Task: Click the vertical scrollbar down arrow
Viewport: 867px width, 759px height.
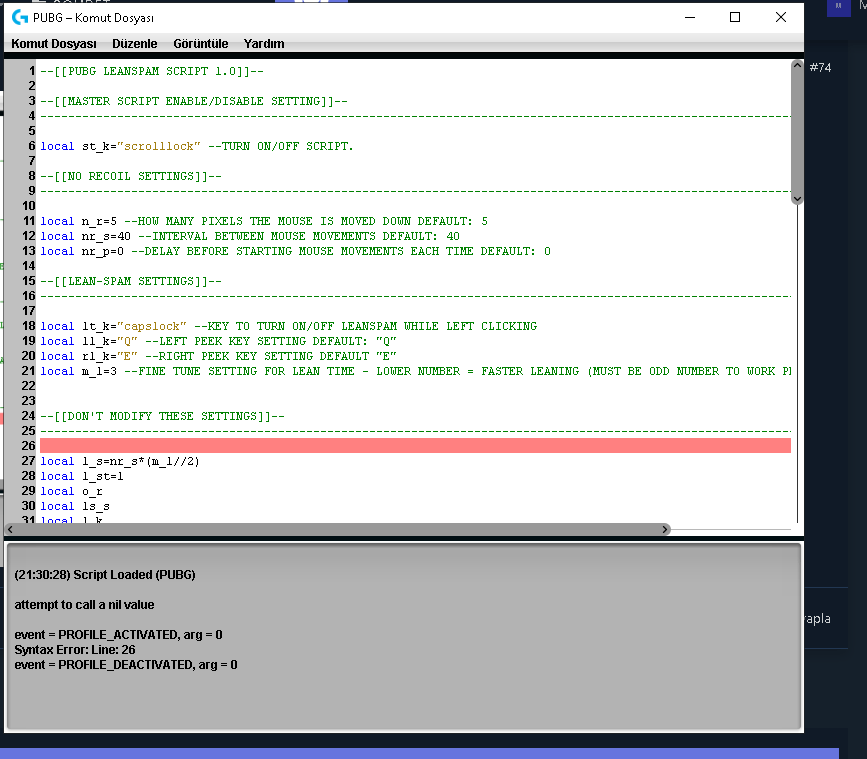Action: (x=797, y=199)
